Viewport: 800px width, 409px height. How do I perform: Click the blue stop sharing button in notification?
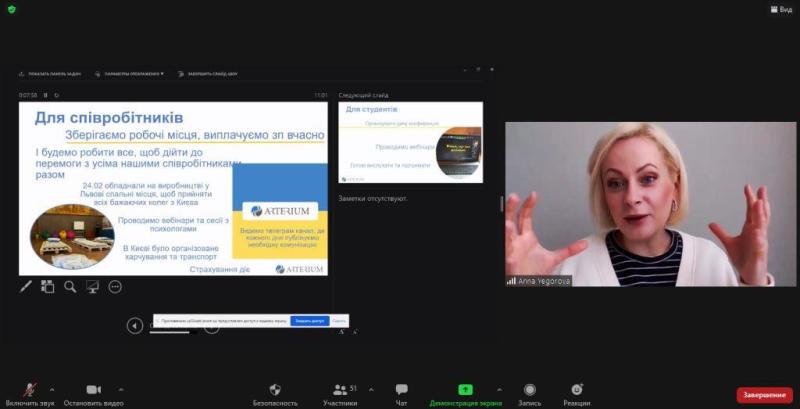click(x=310, y=321)
